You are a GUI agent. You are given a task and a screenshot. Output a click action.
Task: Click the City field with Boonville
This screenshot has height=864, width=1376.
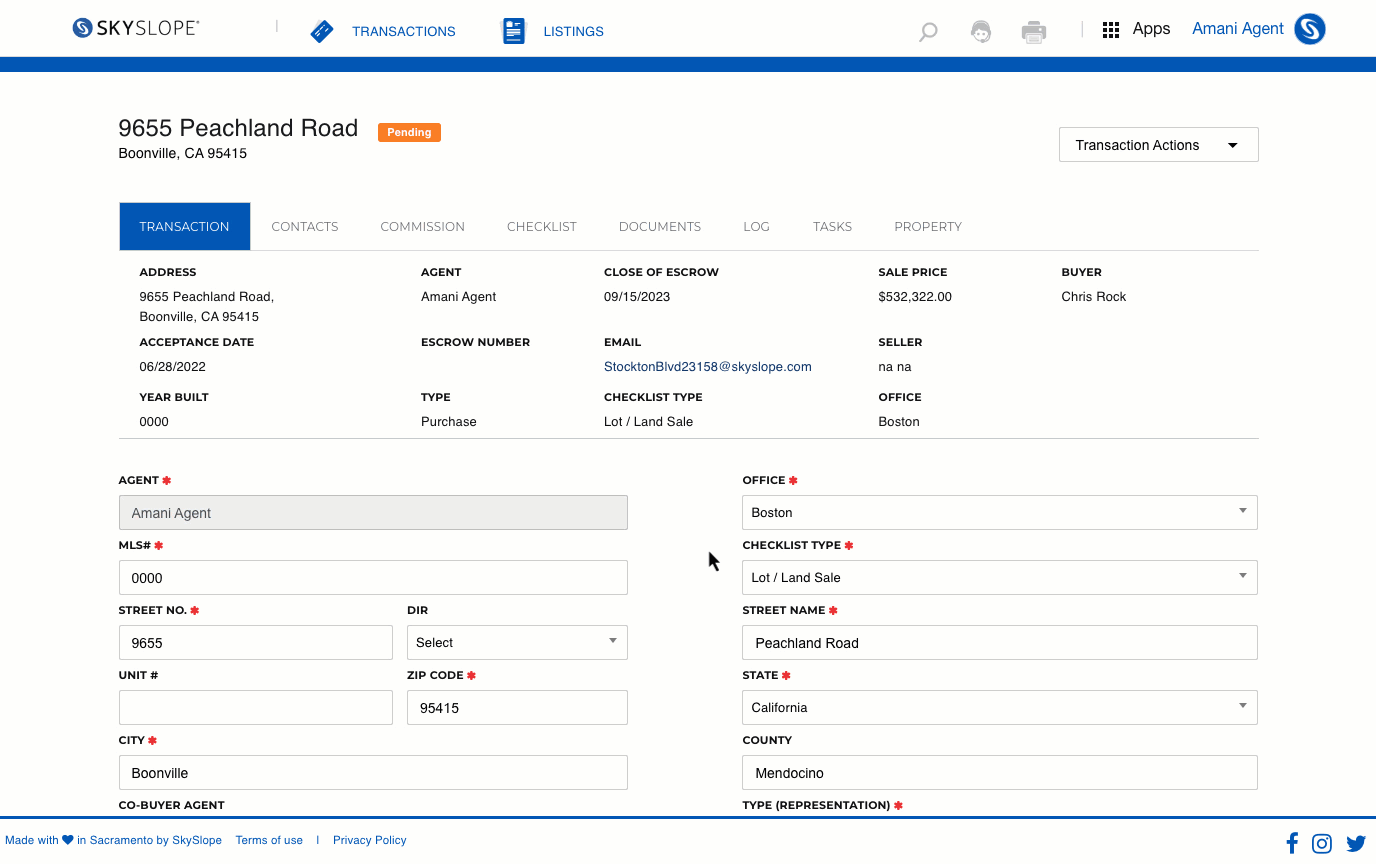click(x=373, y=773)
